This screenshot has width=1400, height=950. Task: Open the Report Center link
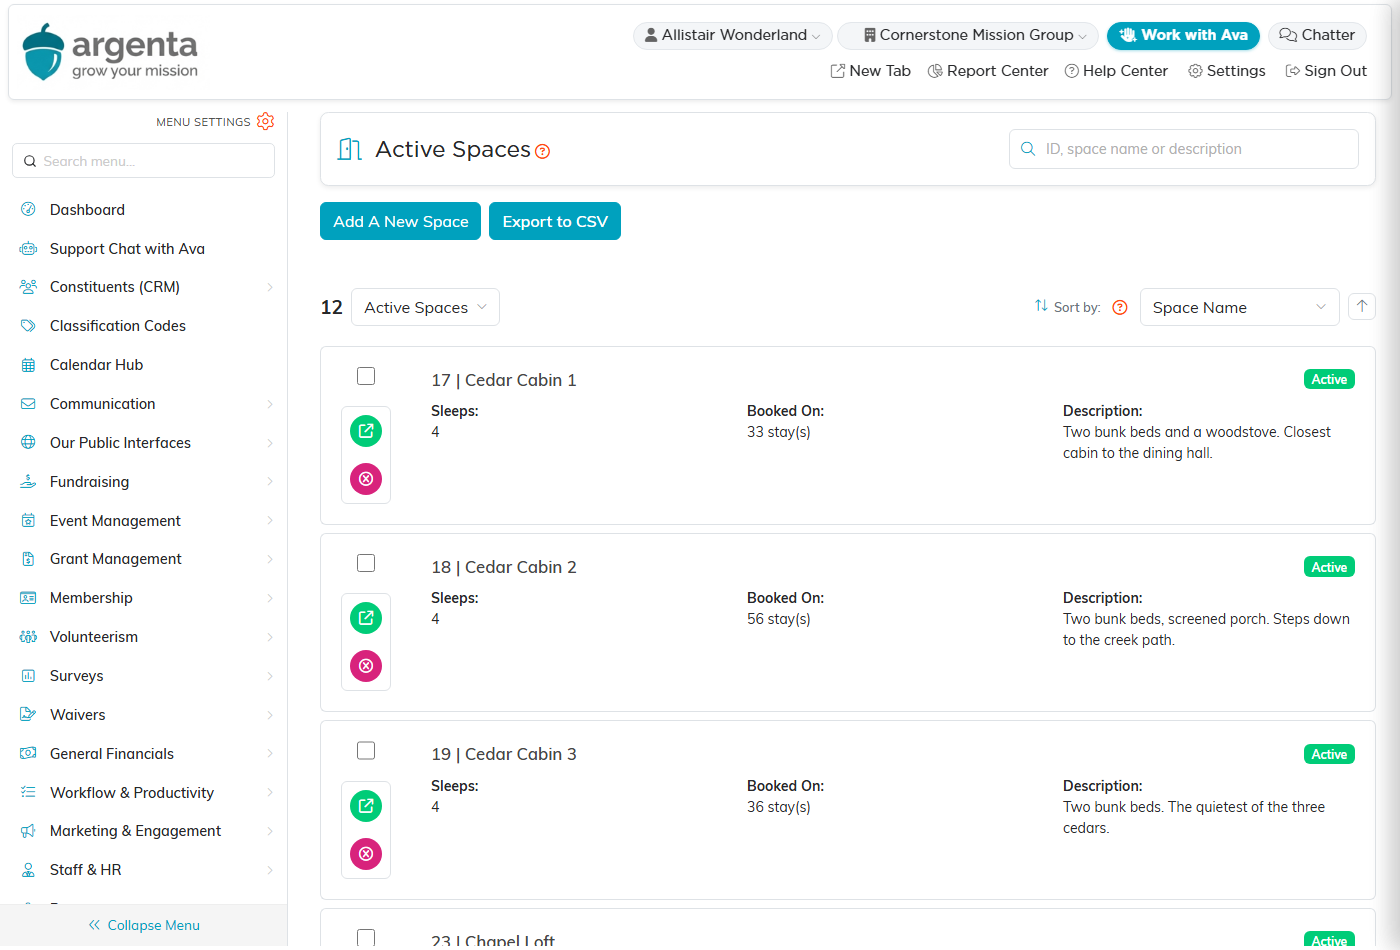tap(988, 71)
